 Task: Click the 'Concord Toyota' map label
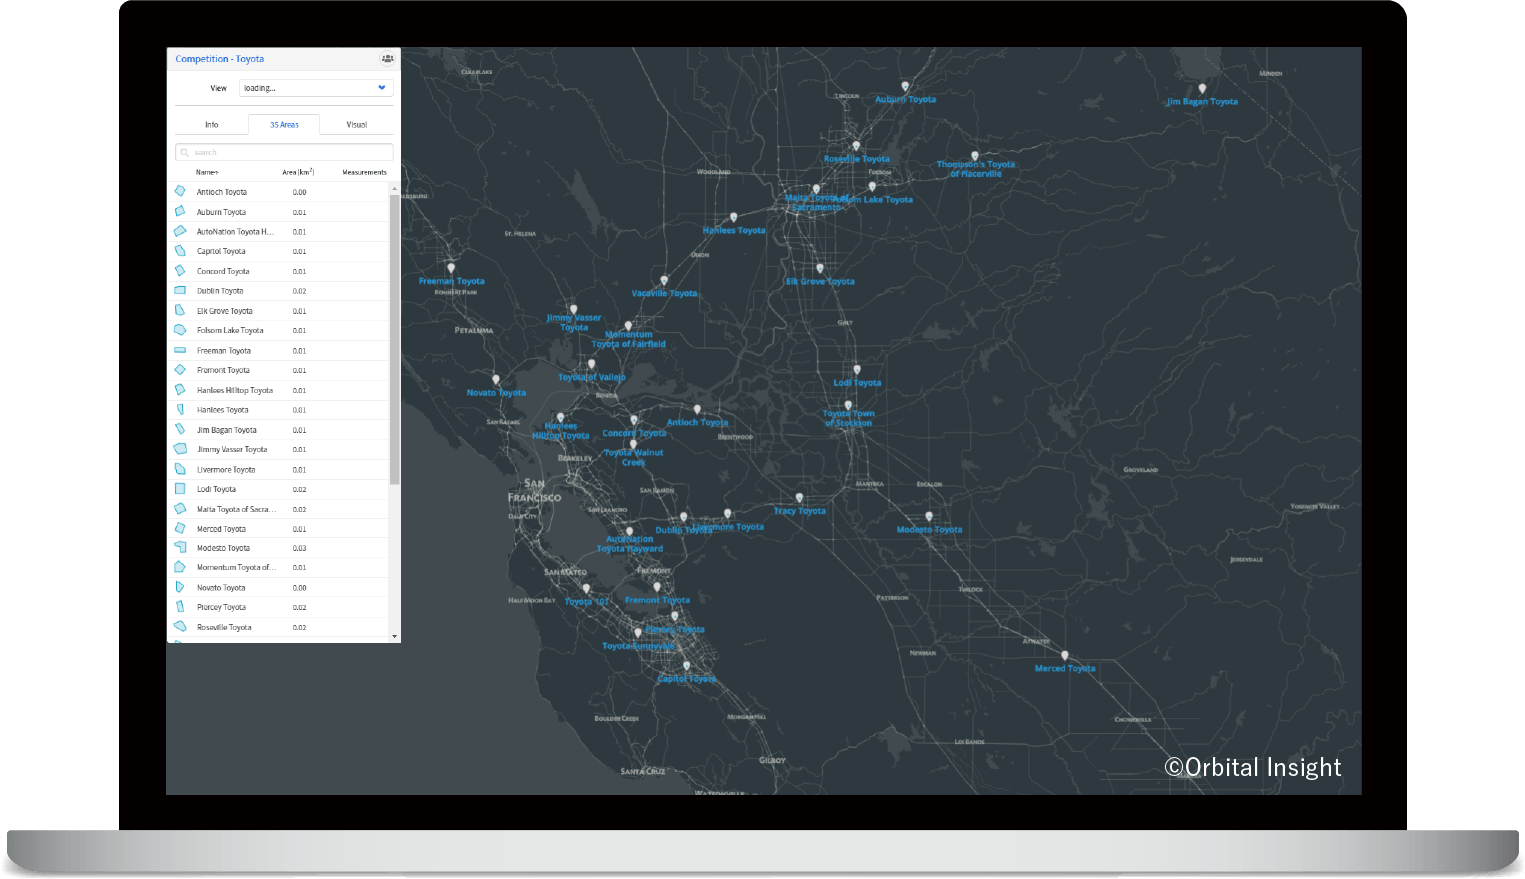click(634, 433)
